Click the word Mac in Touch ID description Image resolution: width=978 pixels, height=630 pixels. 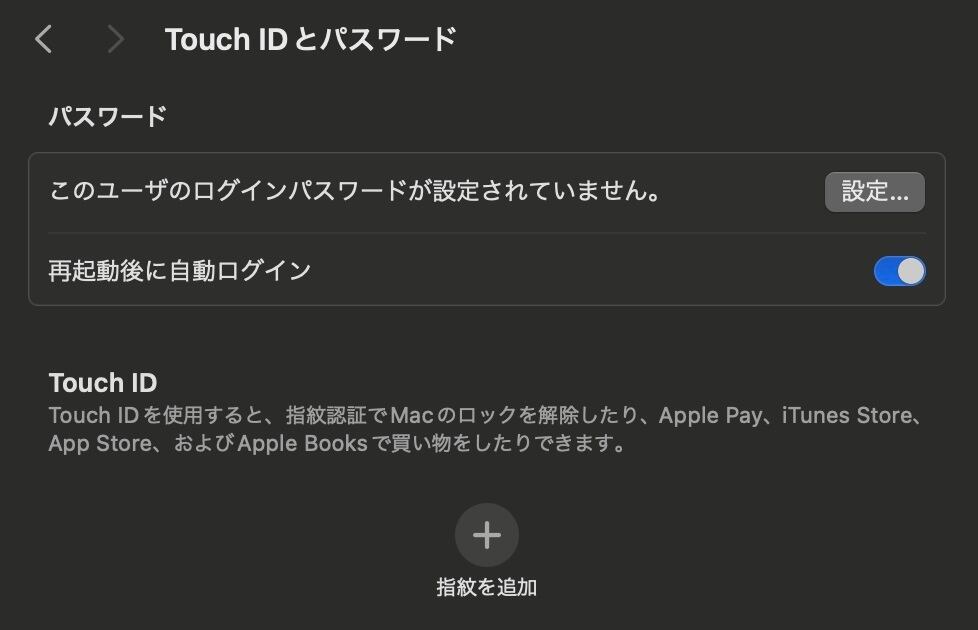[412, 415]
